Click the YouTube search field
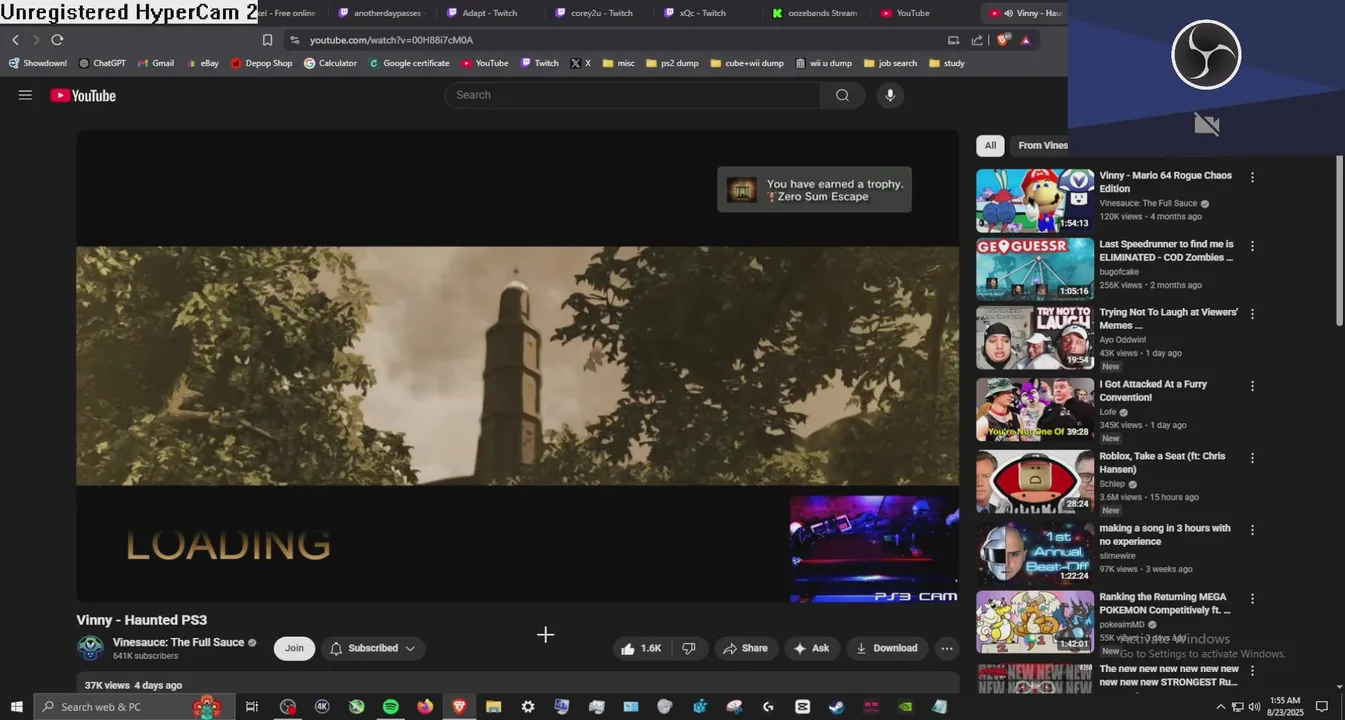Screen dimensions: 1345x720 (633, 95)
